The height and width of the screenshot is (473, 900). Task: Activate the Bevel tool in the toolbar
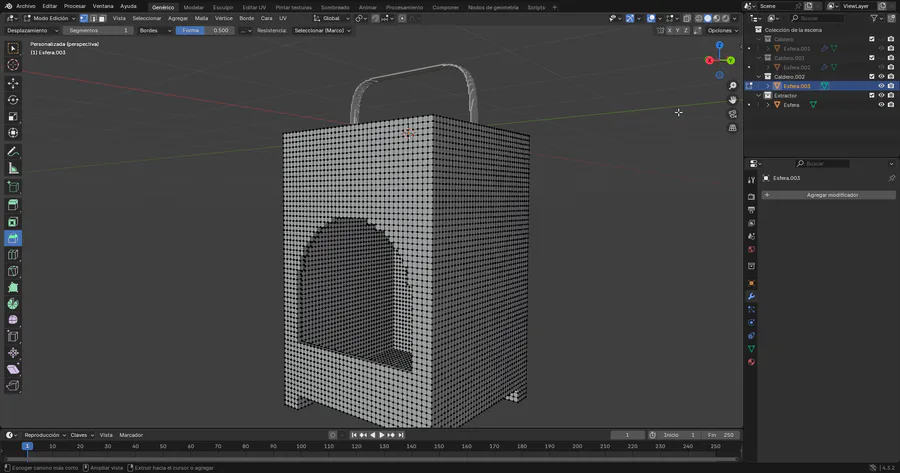(13, 238)
